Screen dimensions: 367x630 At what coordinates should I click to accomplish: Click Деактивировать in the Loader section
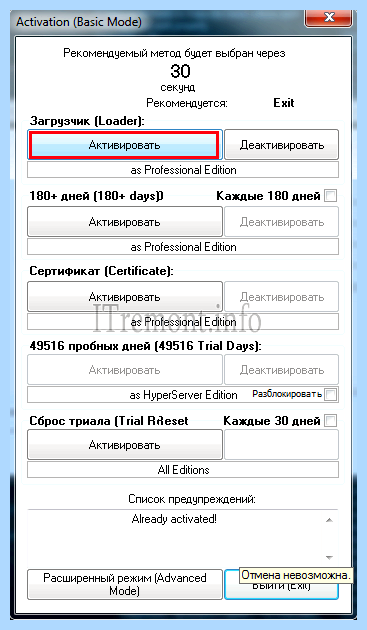[x=281, y=145]
